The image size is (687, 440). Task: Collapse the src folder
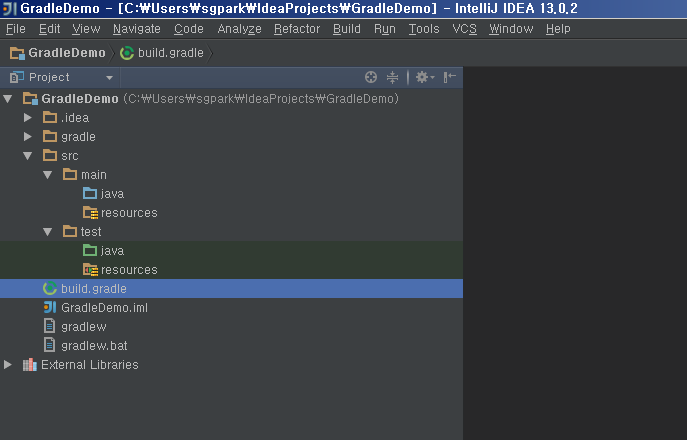(28, 156)
